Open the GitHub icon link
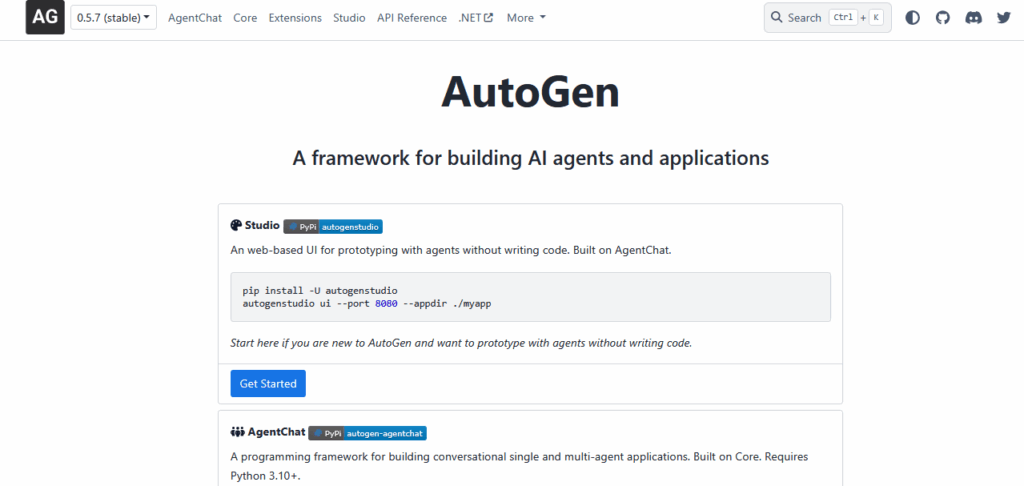Image resolution: width=1024 pixels, height=486 pixels. click(x=943, y=18)
